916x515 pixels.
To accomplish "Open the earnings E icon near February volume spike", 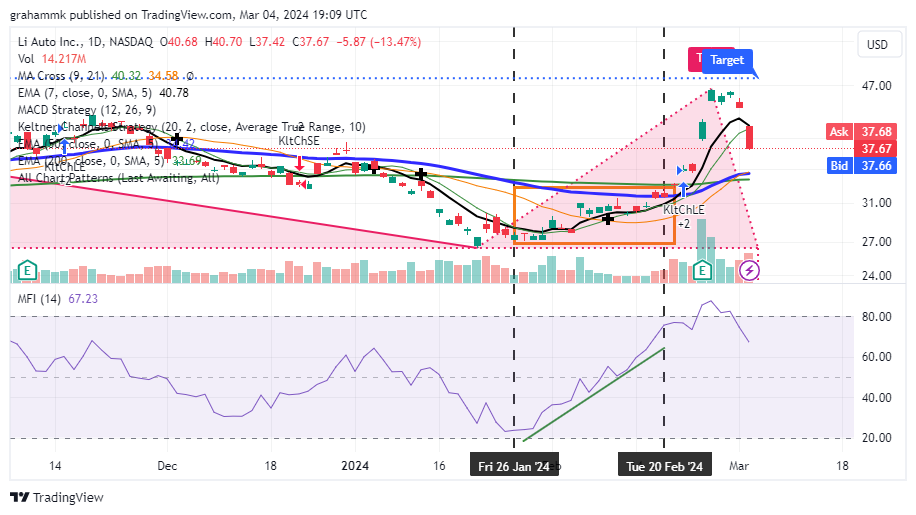I will point(702,270).
